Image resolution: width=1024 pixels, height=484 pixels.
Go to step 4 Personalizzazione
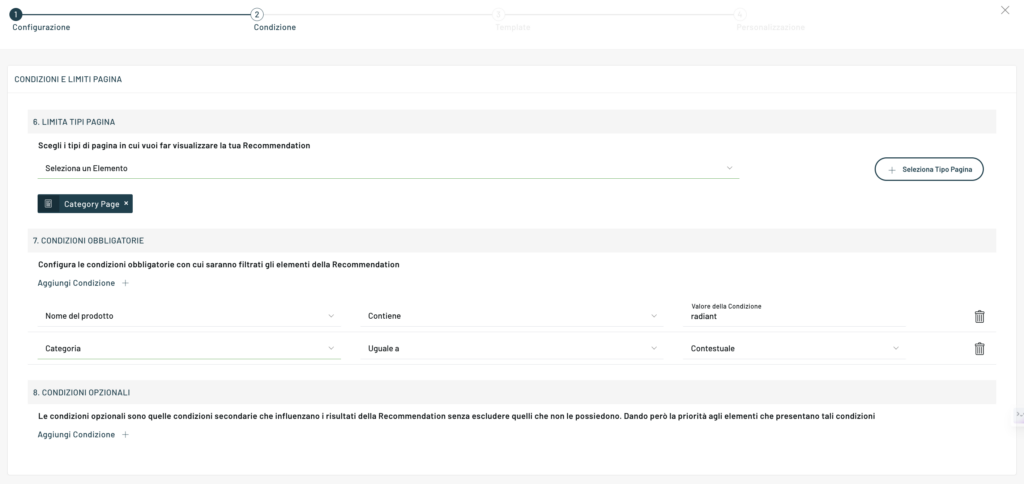(x=740, y=14)
